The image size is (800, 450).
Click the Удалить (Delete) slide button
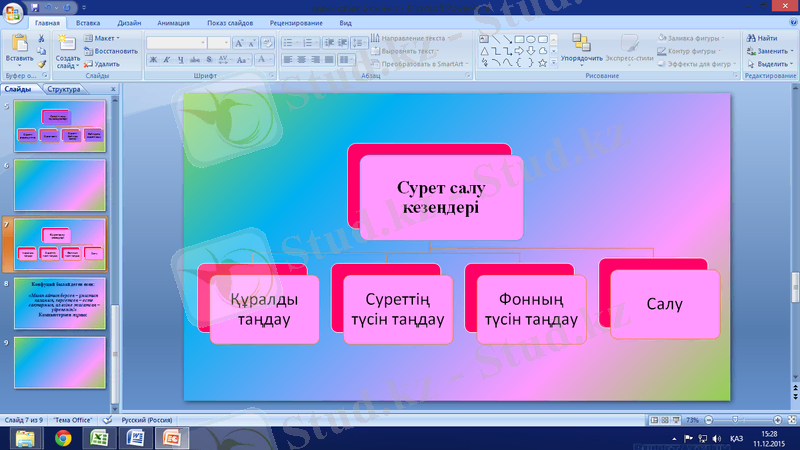(x=106, y=64)
